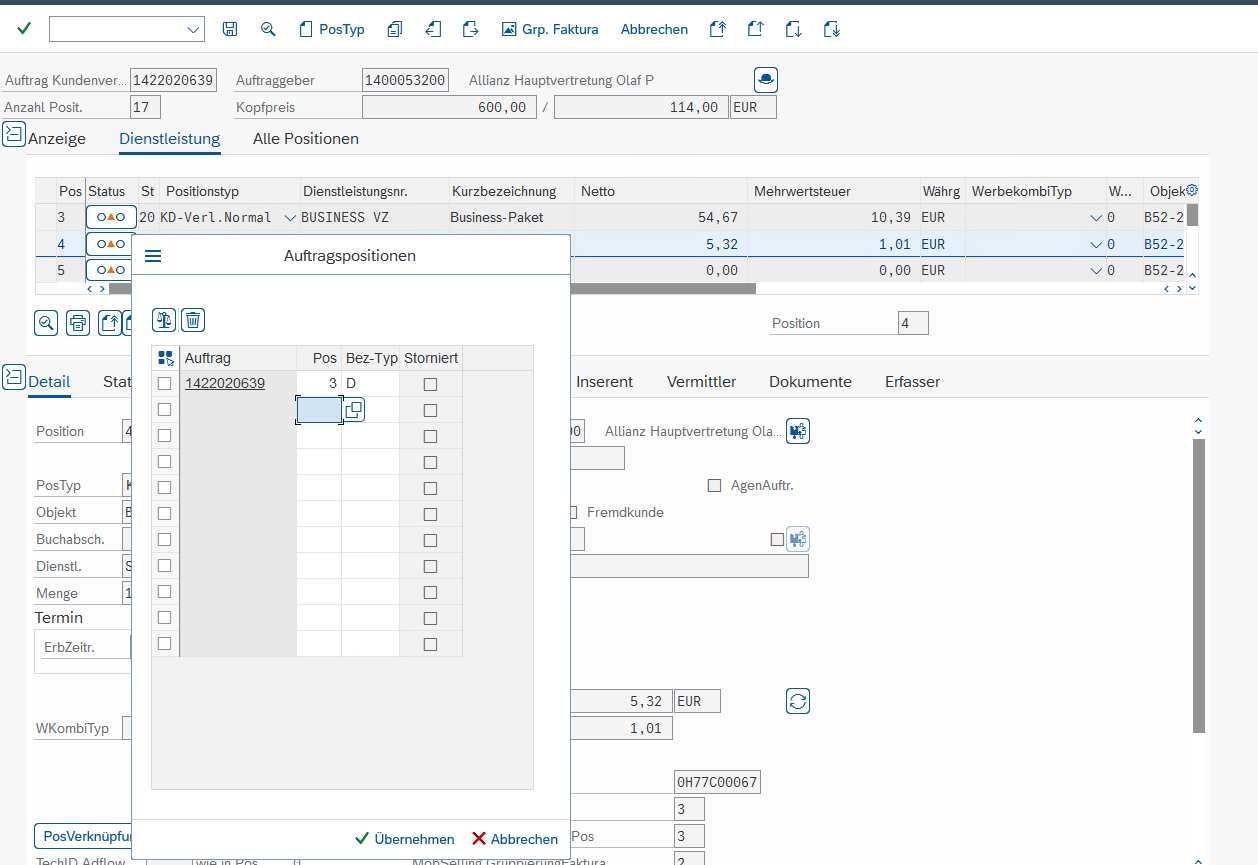The height and width of the screenshot is (865, 1258).
Task: Open the value help icon beside Pos cell
Action: (354, 410)
